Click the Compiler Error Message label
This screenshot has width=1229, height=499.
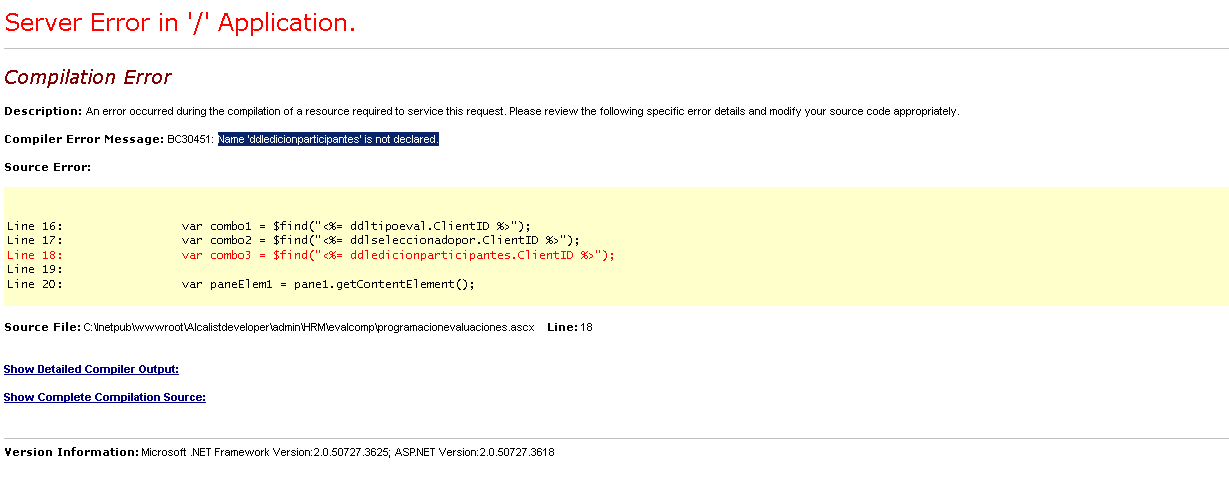click(x=84, y=139)
